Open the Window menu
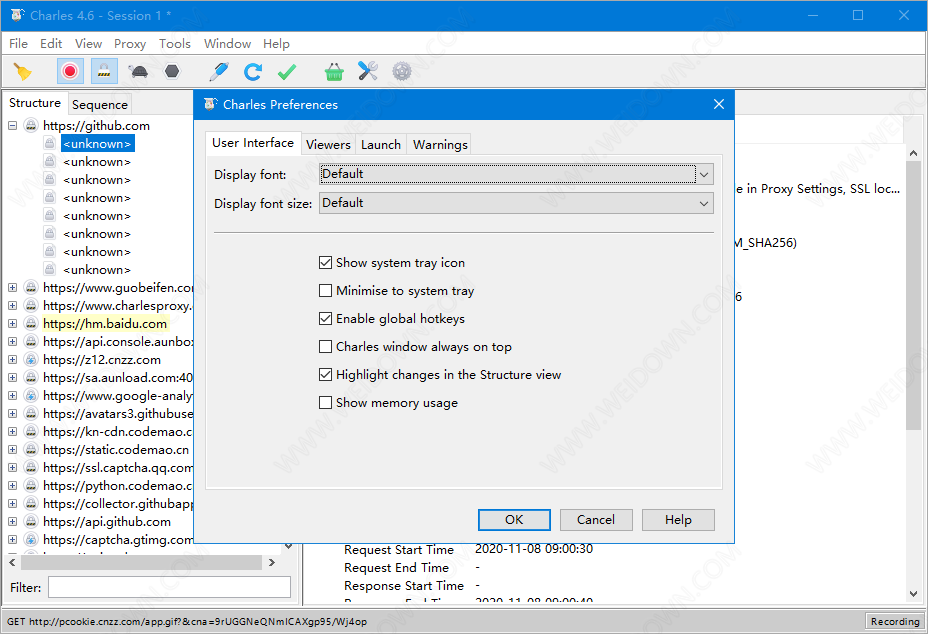Image resolution: width=928 pixels, height=634 pixels. 227,44
